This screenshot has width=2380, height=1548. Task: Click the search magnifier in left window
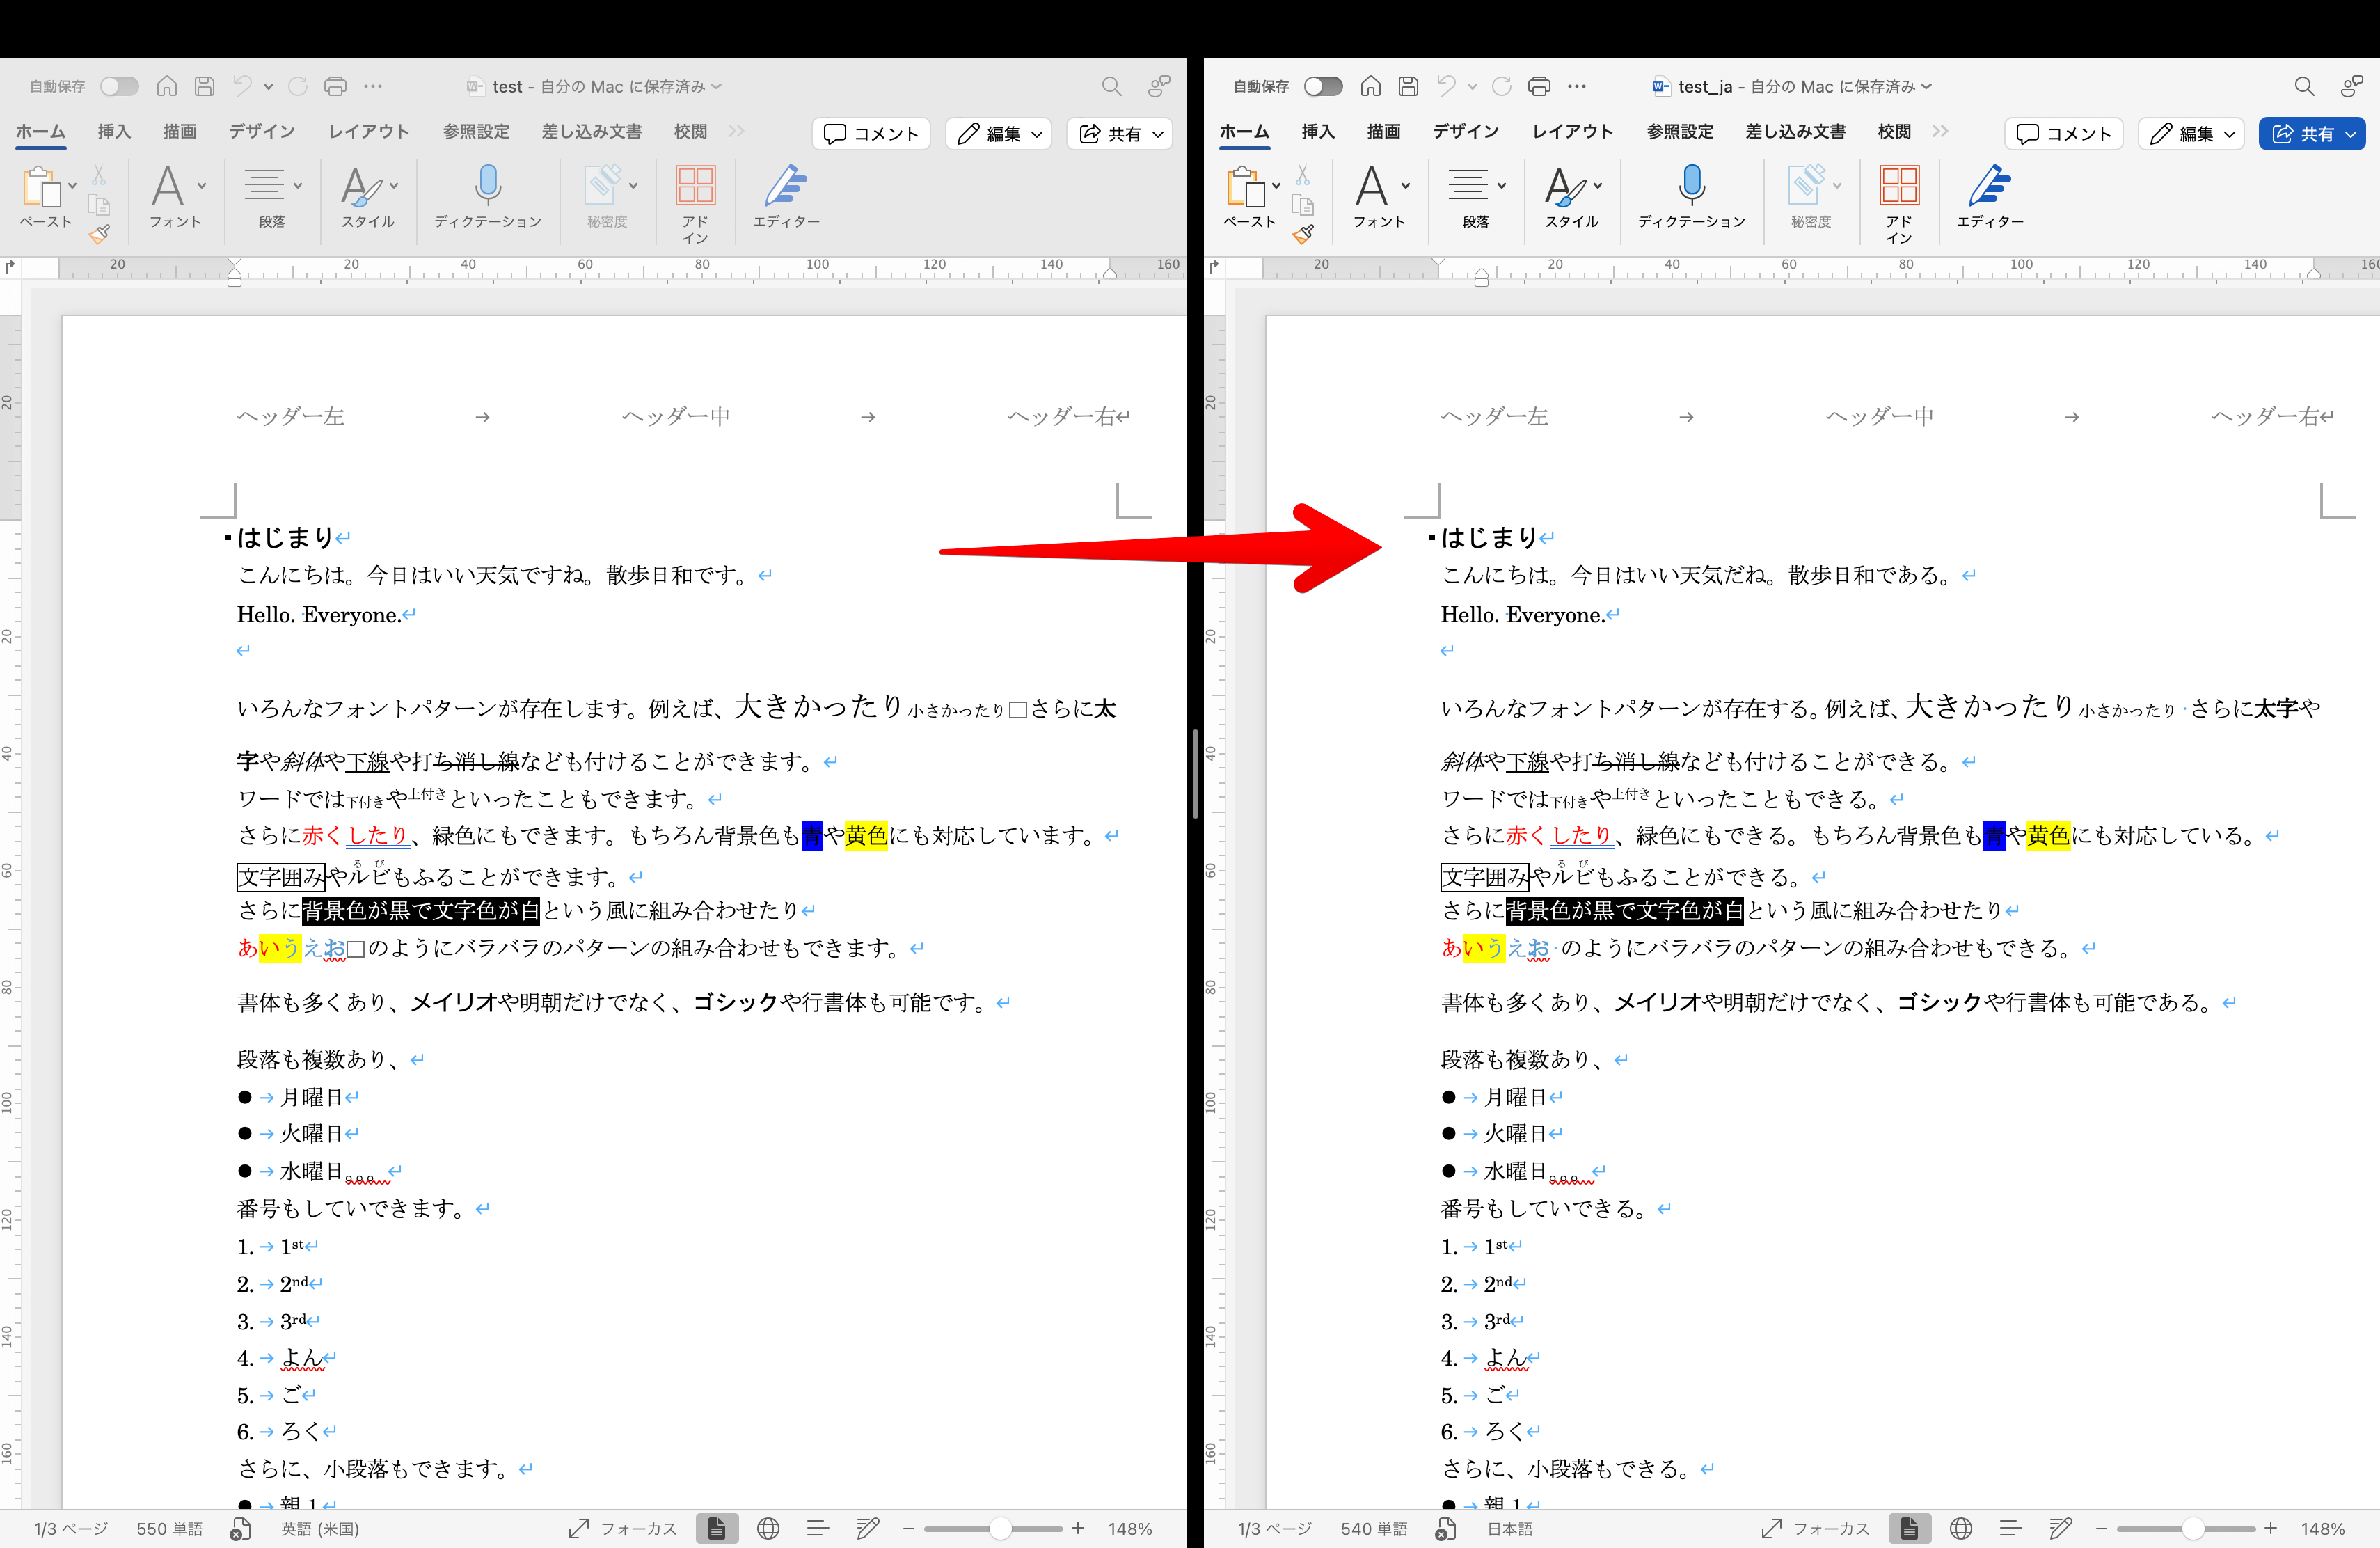[1111, 87]
